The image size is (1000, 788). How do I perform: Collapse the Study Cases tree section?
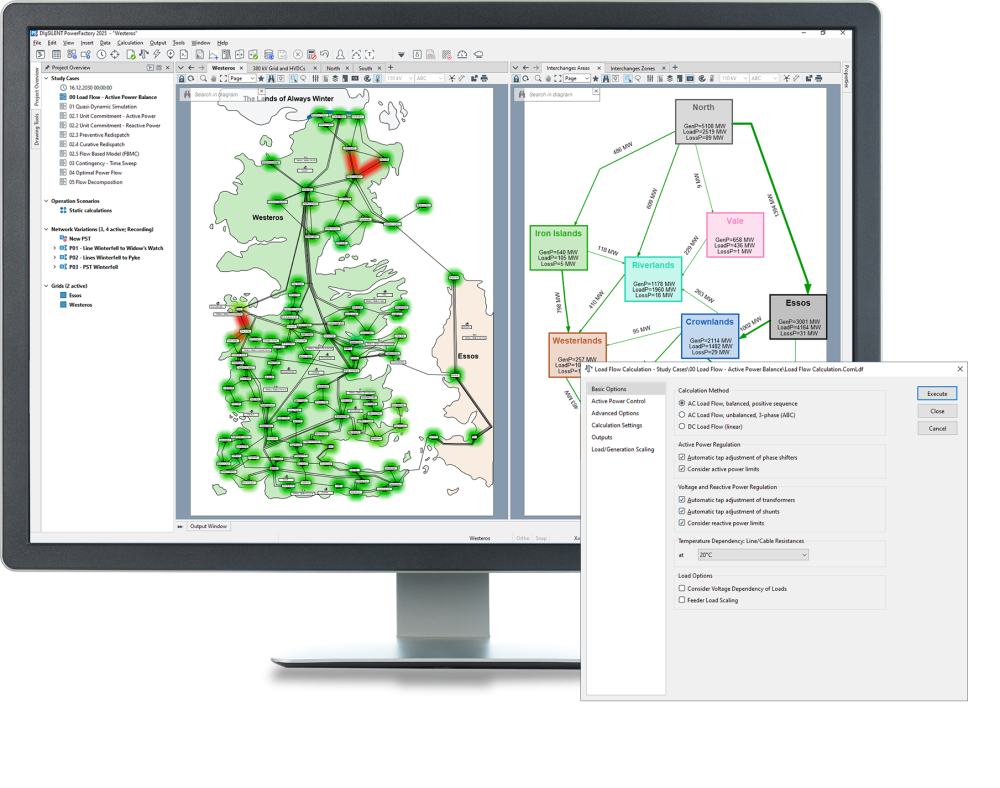(46, 78)
